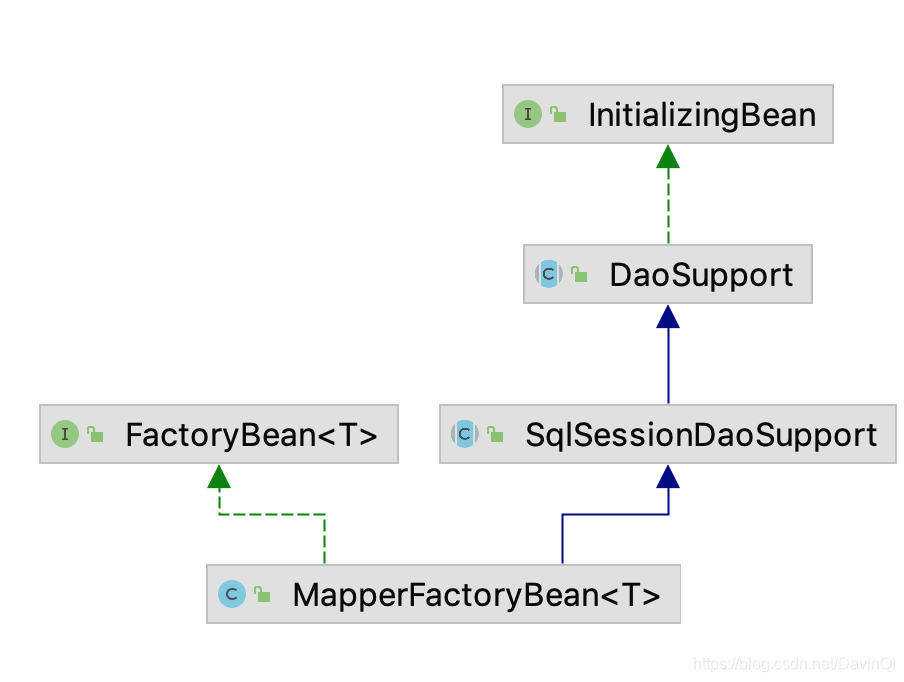904x682 pixels.
Task: Click the MapperFactoryBean<T> class icon
Action: (x=232, y=594)
